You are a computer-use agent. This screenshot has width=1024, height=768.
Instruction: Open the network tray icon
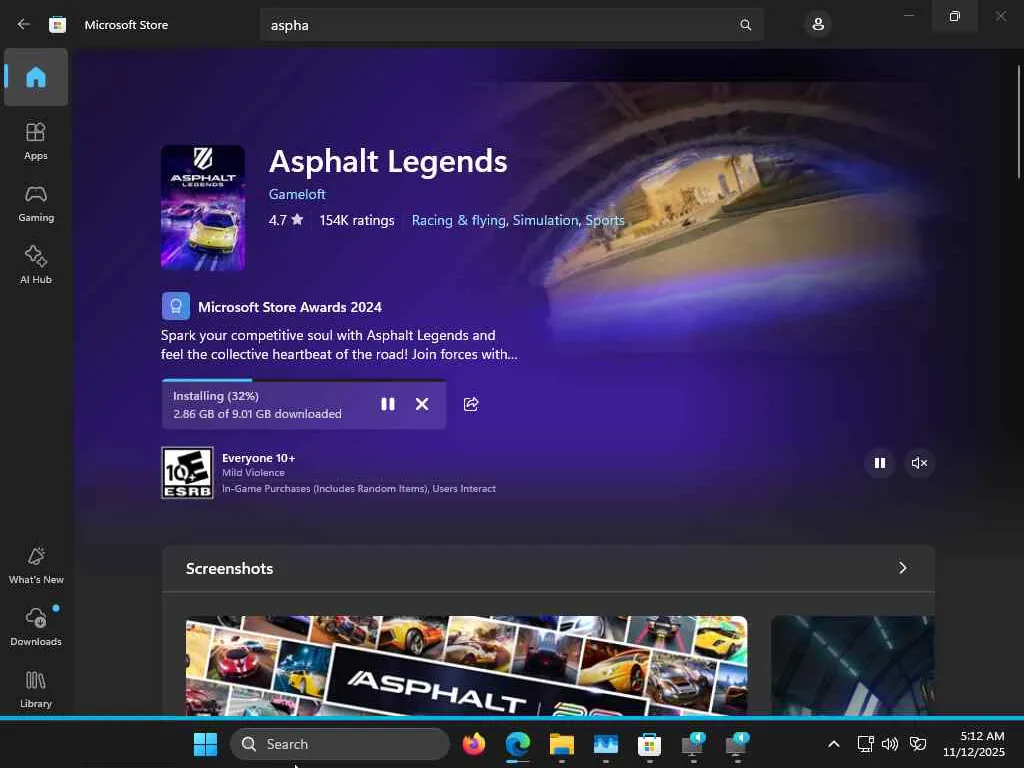(x=865, y=744)
